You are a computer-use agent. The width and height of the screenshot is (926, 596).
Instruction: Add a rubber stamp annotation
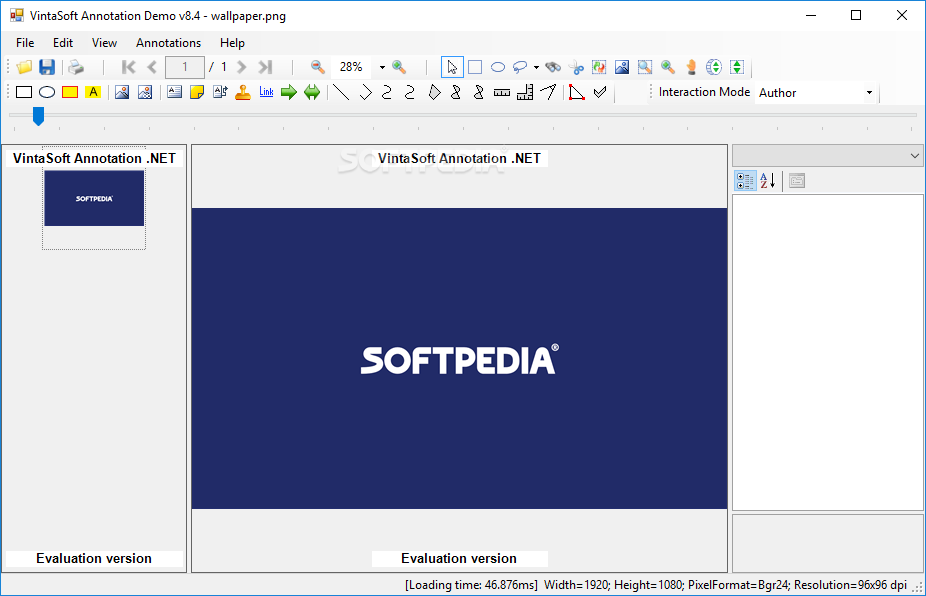coord(243,92)
